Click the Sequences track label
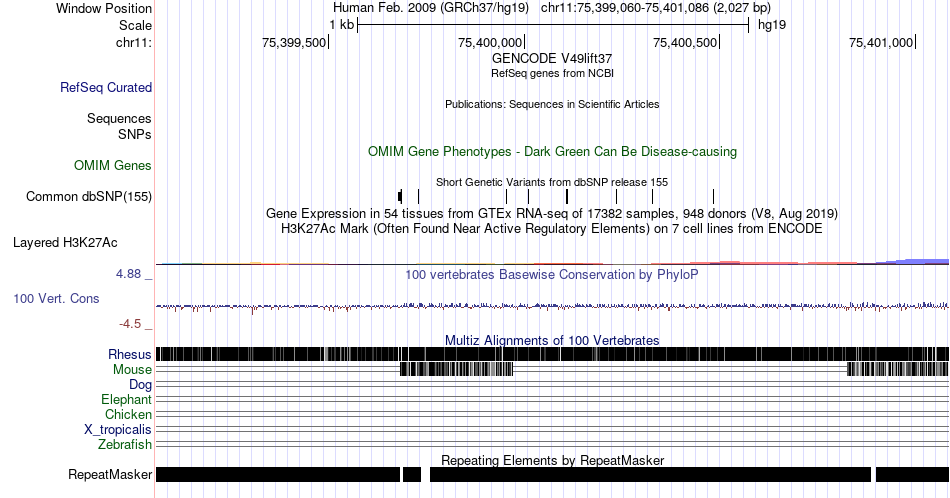The height and width of the screenshot is (498, 950). click(x=119, y=118)
